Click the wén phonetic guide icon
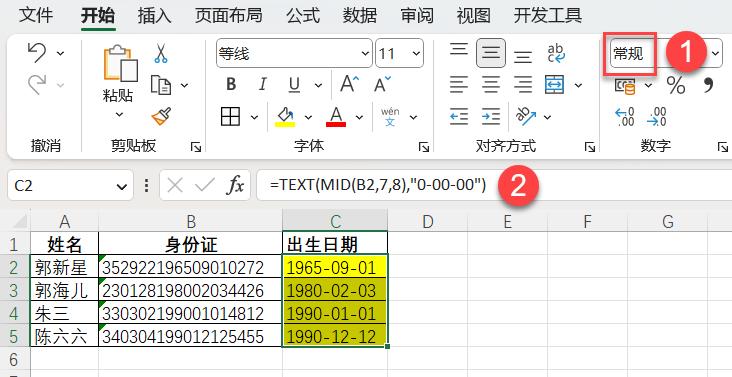The image size is (732, 377). coord(390,117)
